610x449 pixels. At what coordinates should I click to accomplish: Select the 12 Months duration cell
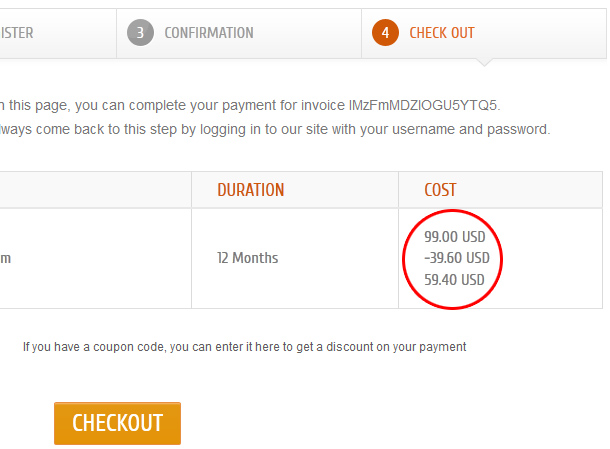[295, 258]
